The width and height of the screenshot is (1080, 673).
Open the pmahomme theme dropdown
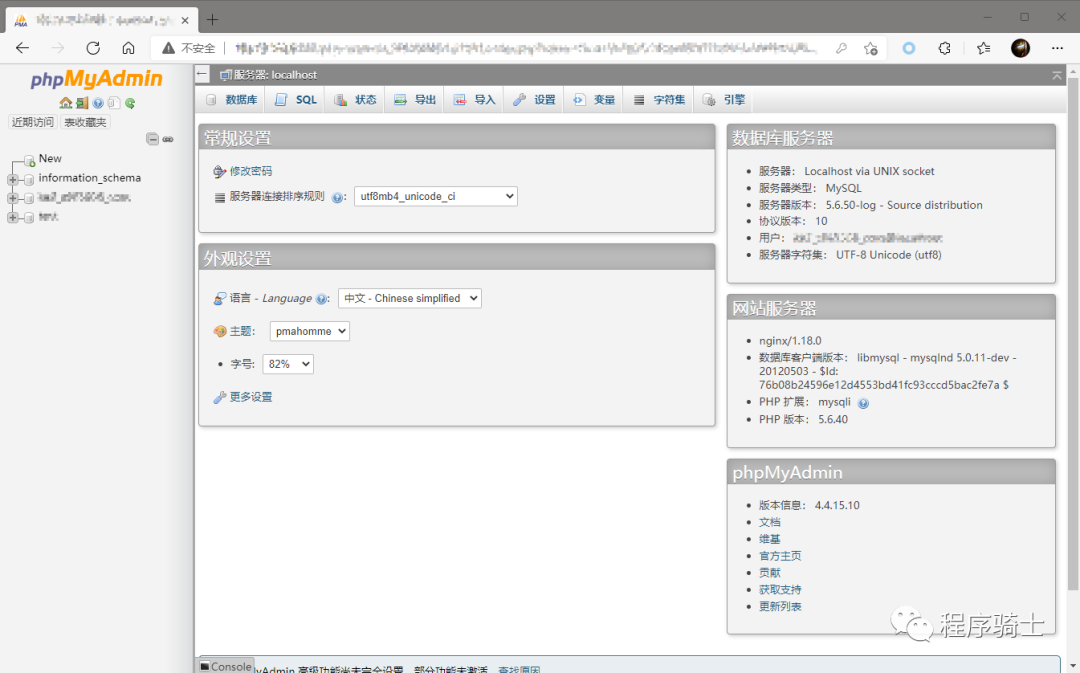(x=309, y=331)
